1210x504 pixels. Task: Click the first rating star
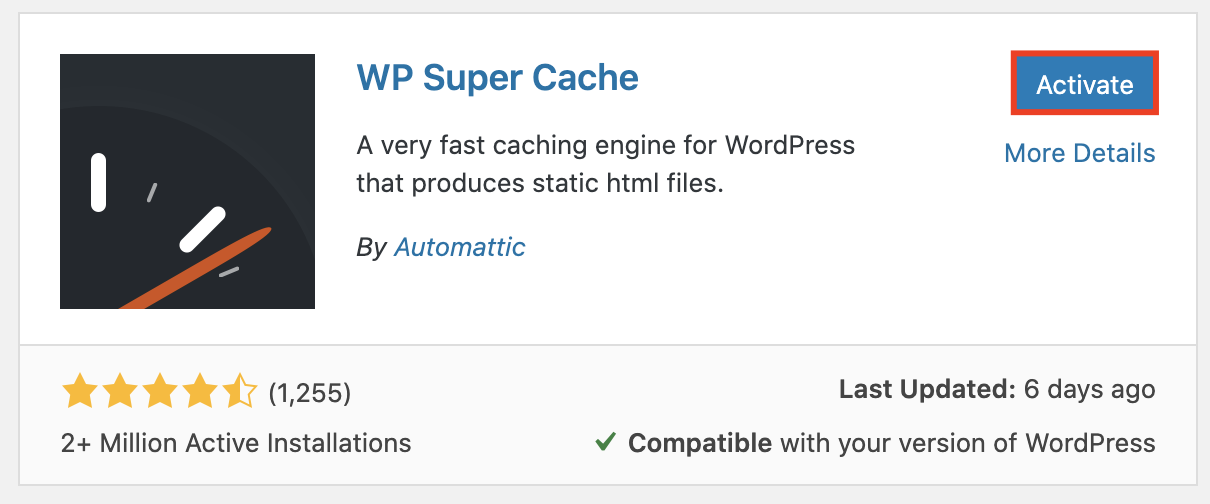(79, 393)
